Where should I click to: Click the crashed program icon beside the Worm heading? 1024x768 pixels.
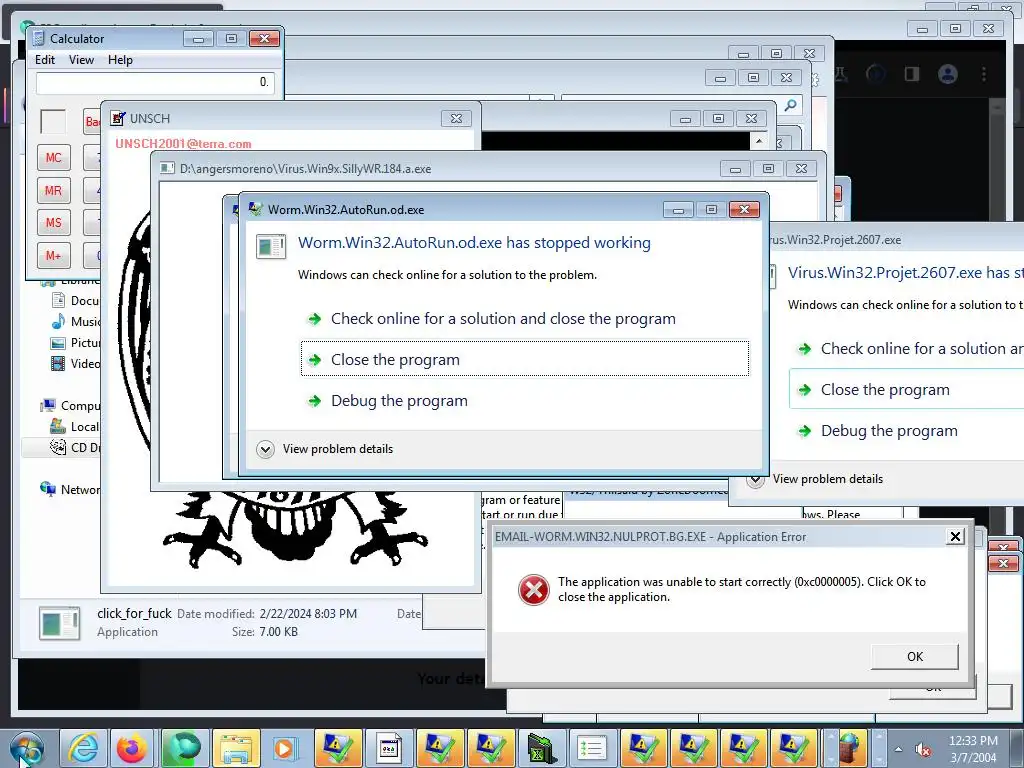click(x=271, y=247)
